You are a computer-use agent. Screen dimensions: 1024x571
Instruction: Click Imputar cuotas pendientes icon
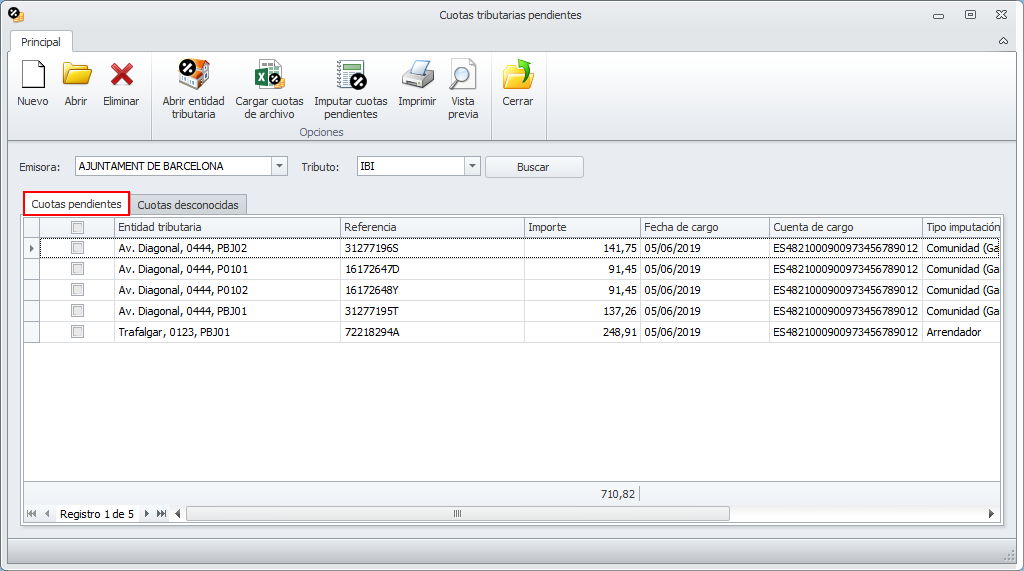[351, 75]
